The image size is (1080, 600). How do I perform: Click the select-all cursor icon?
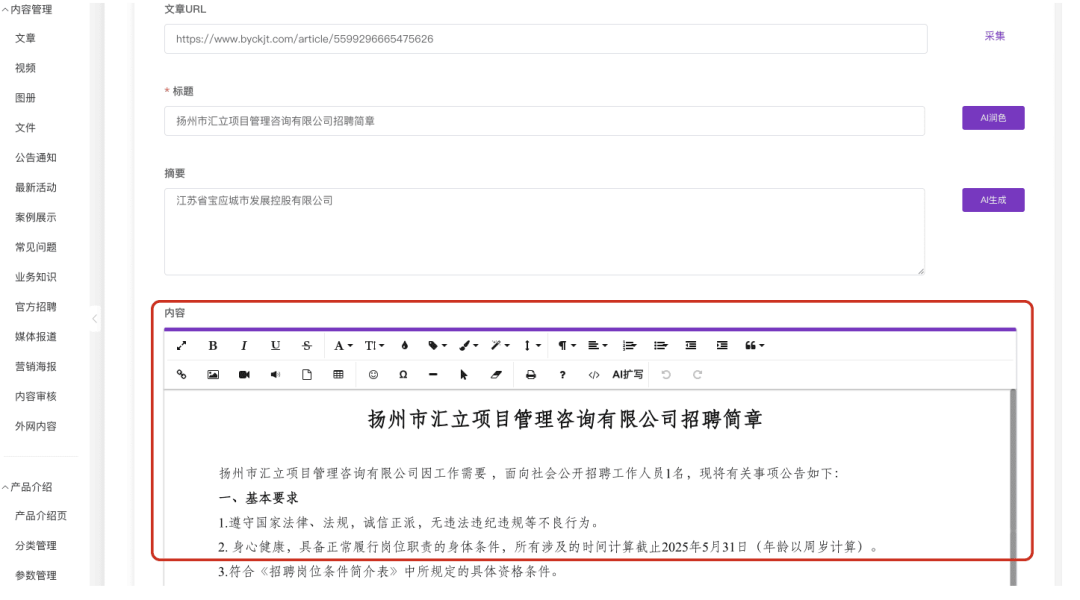click(x=464, y=375)
